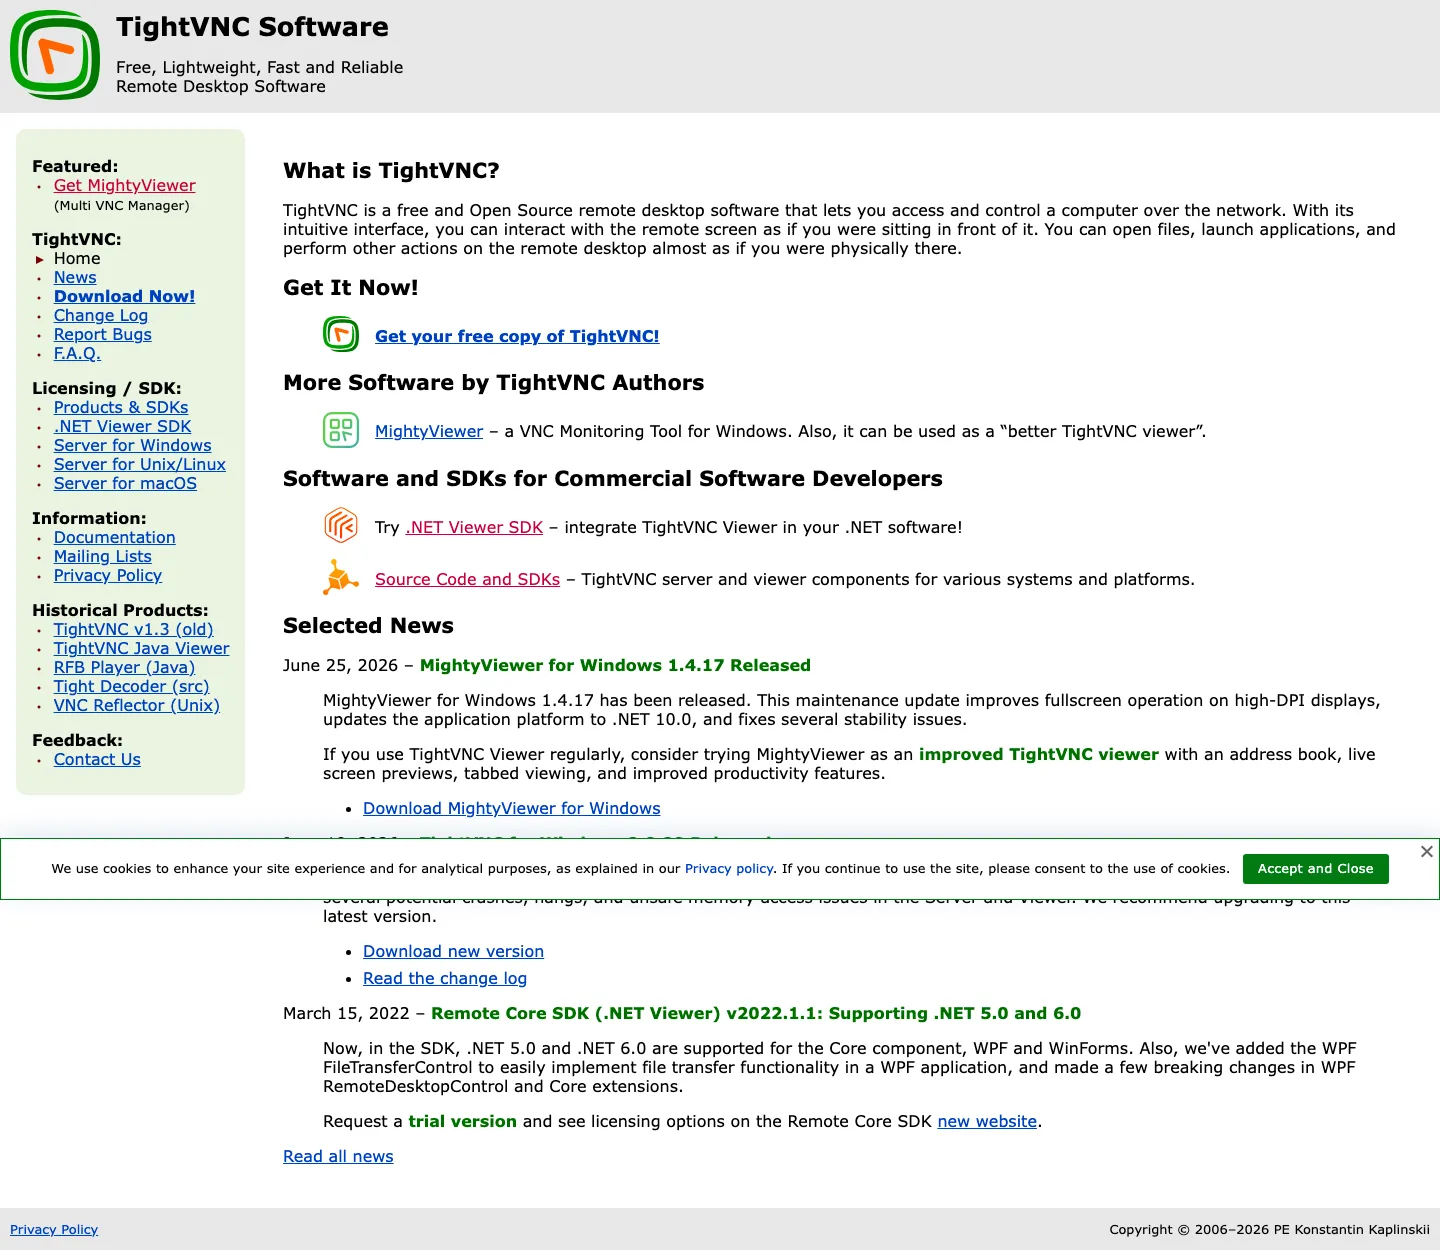Open Server for macOS link
The width and height of the screenshot is (1440, 1250).
(x=125, y=483)
